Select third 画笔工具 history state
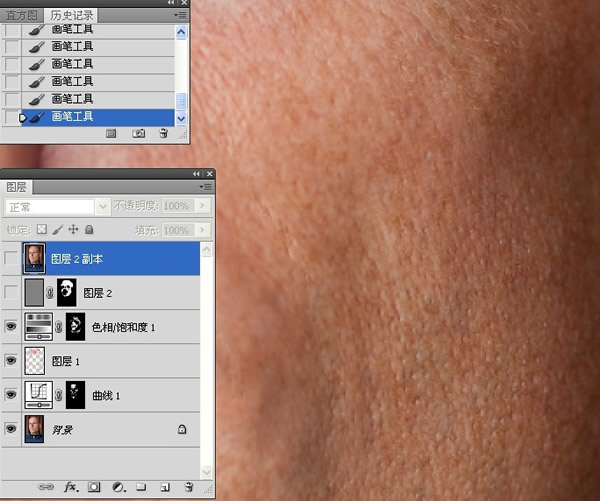 coord(98,64)
